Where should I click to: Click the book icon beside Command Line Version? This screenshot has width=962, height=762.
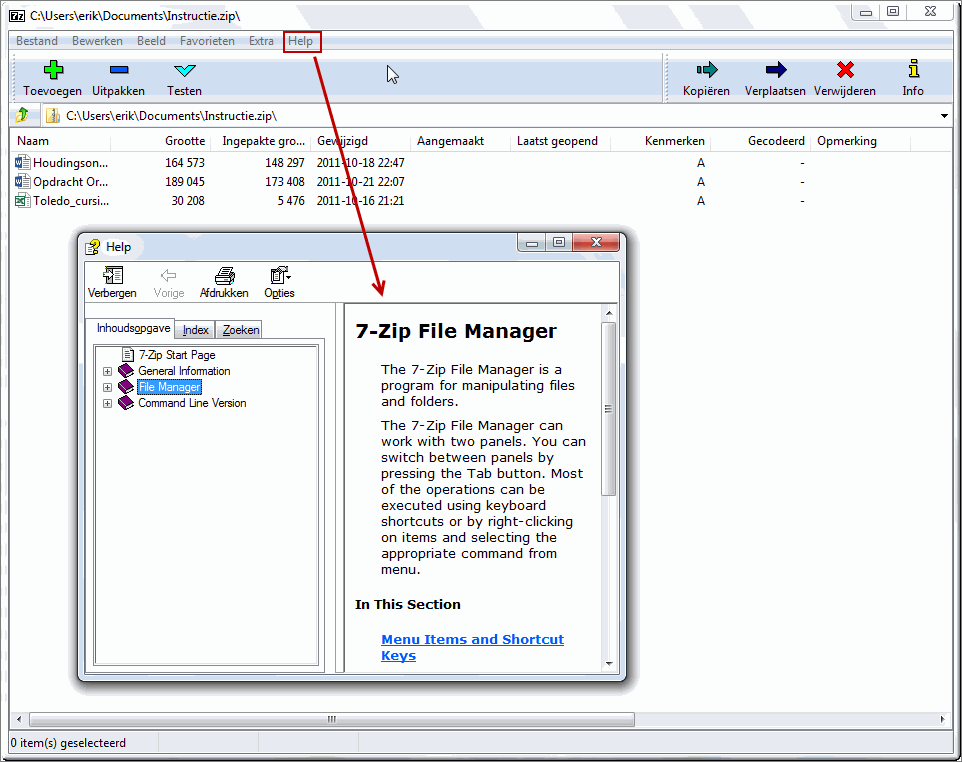(x=126, y=402)
